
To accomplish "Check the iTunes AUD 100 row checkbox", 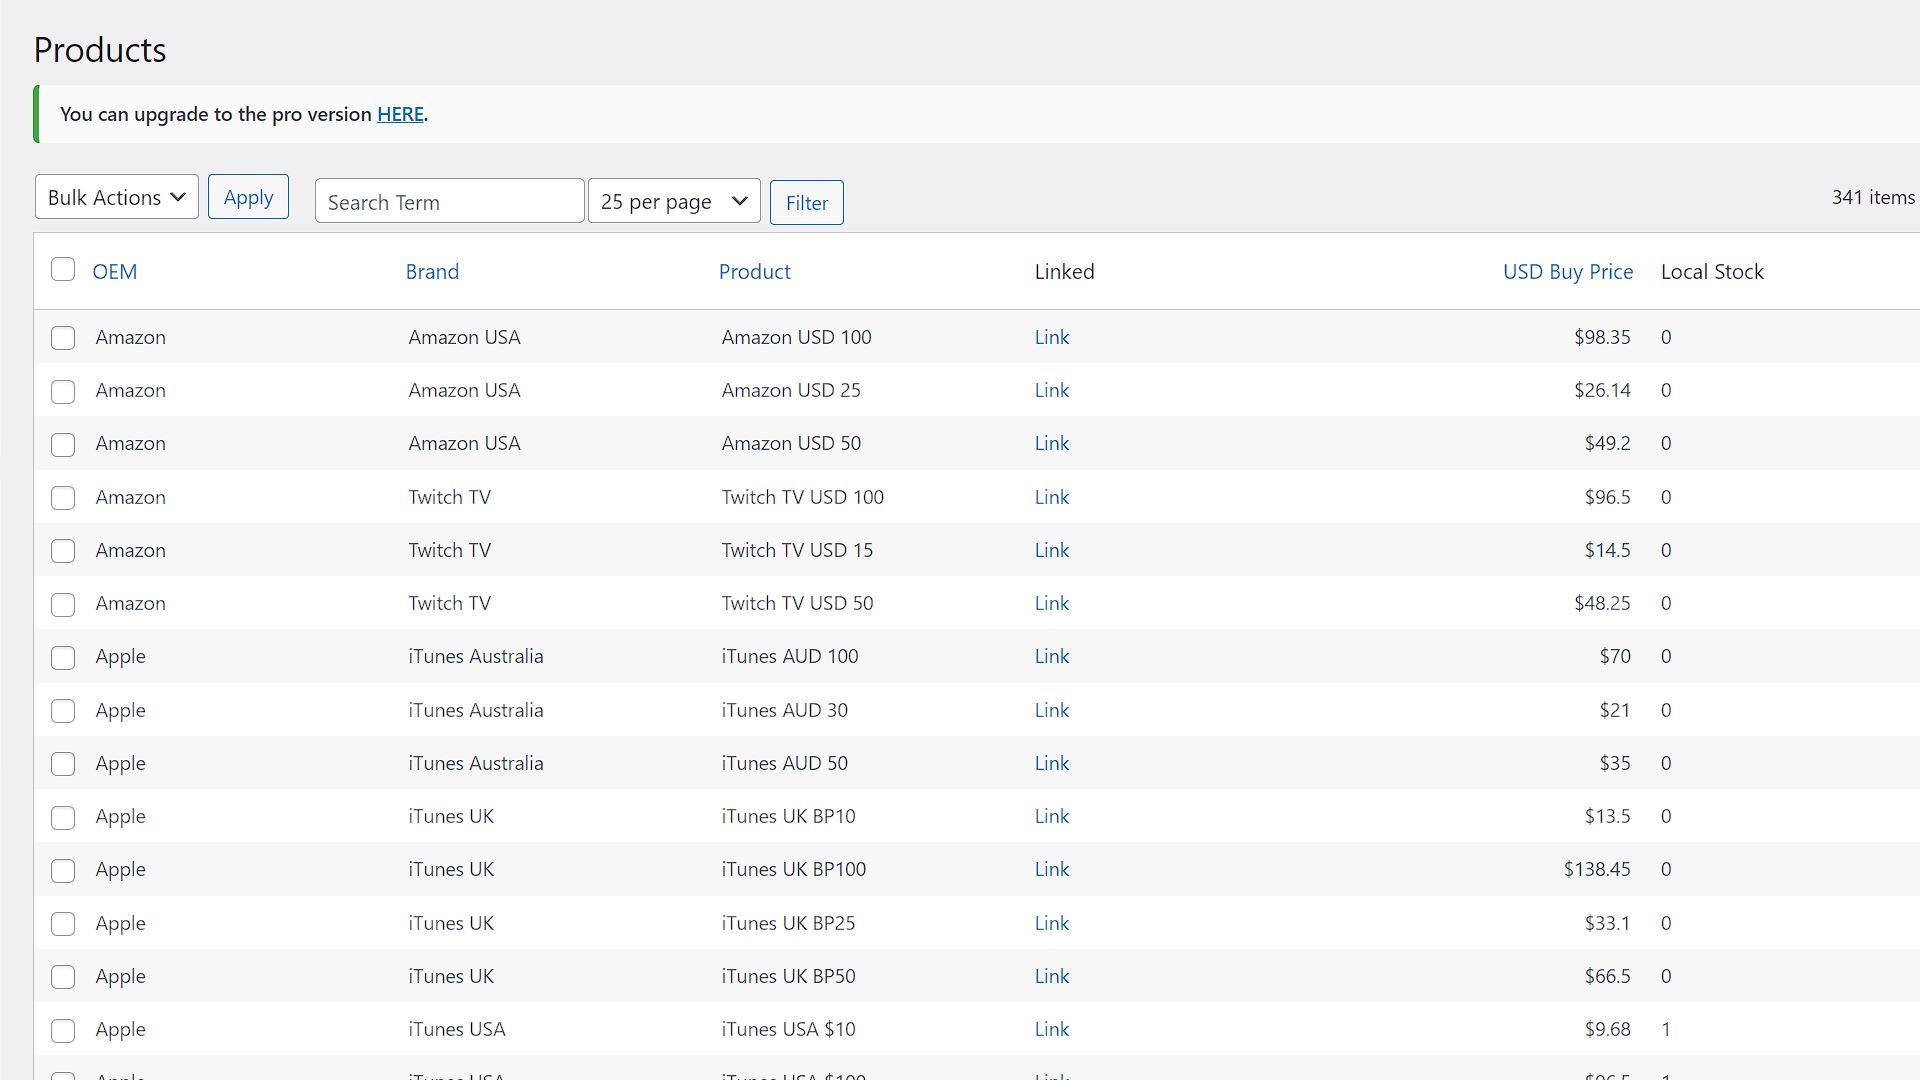I will pos(63,657).
